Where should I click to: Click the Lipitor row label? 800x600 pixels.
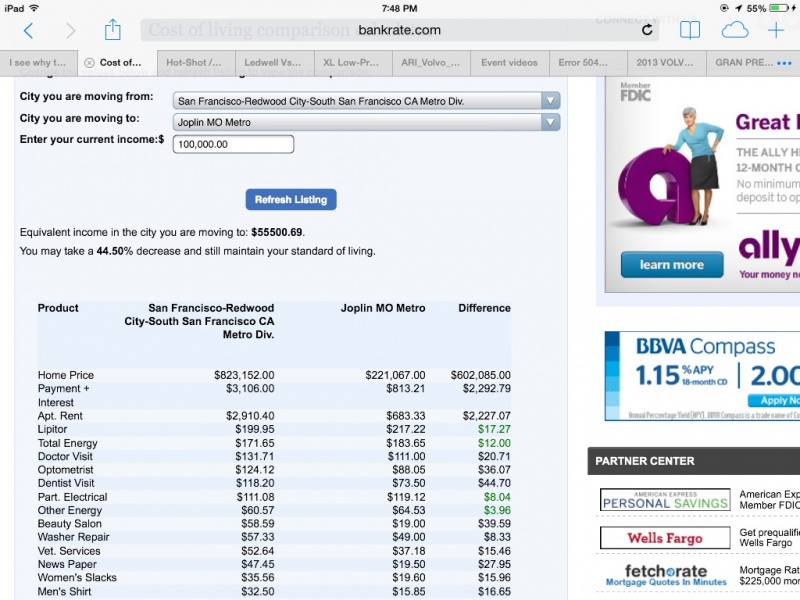pos(53,429)
